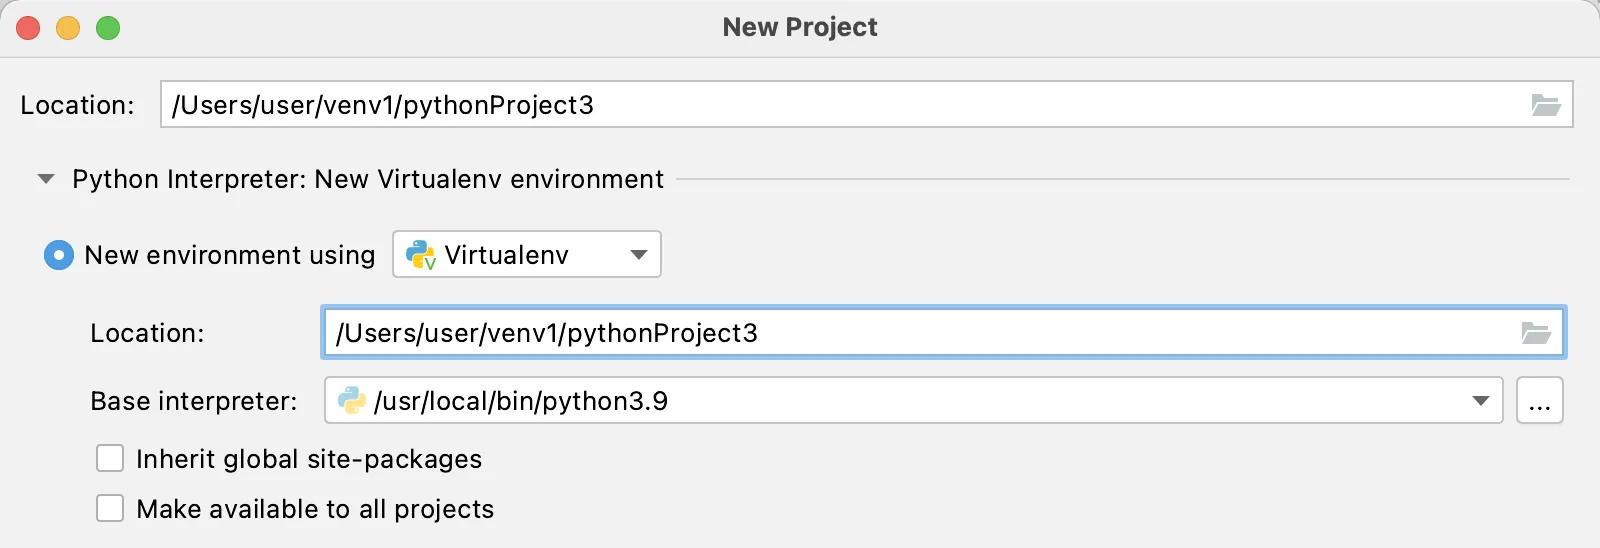Select New environment using radio button
This screenshot has width=1600, height=548.
59,256
